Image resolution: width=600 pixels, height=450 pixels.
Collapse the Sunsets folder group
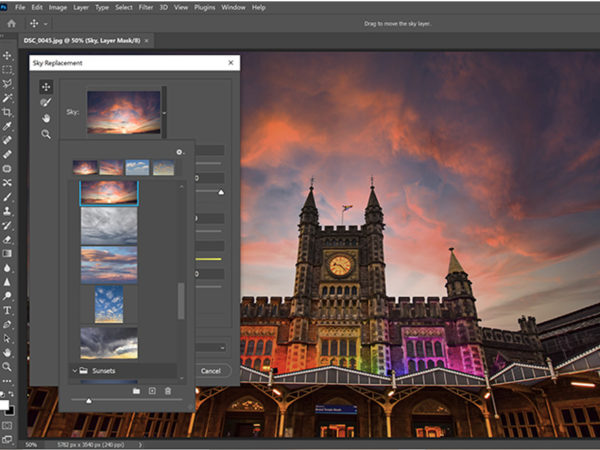coord(75,370)
